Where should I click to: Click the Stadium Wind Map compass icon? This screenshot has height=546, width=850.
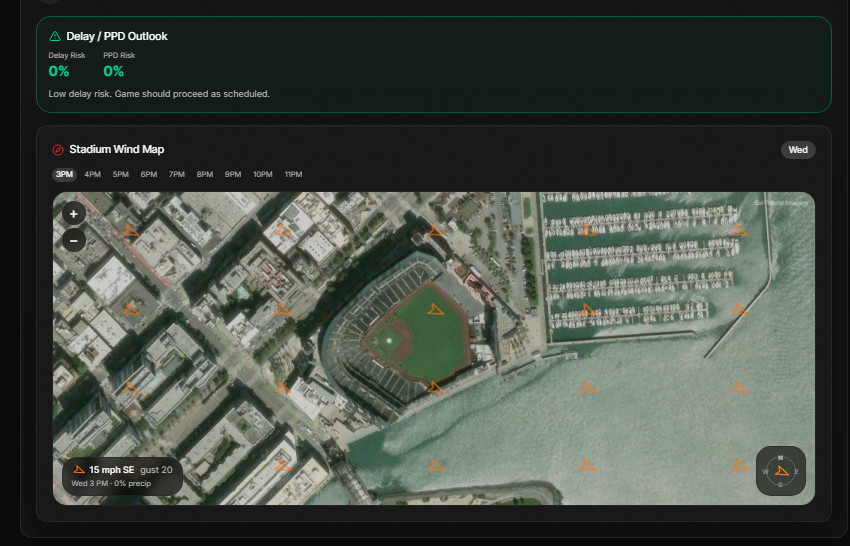pyautogui.click(x=58, y=150)
